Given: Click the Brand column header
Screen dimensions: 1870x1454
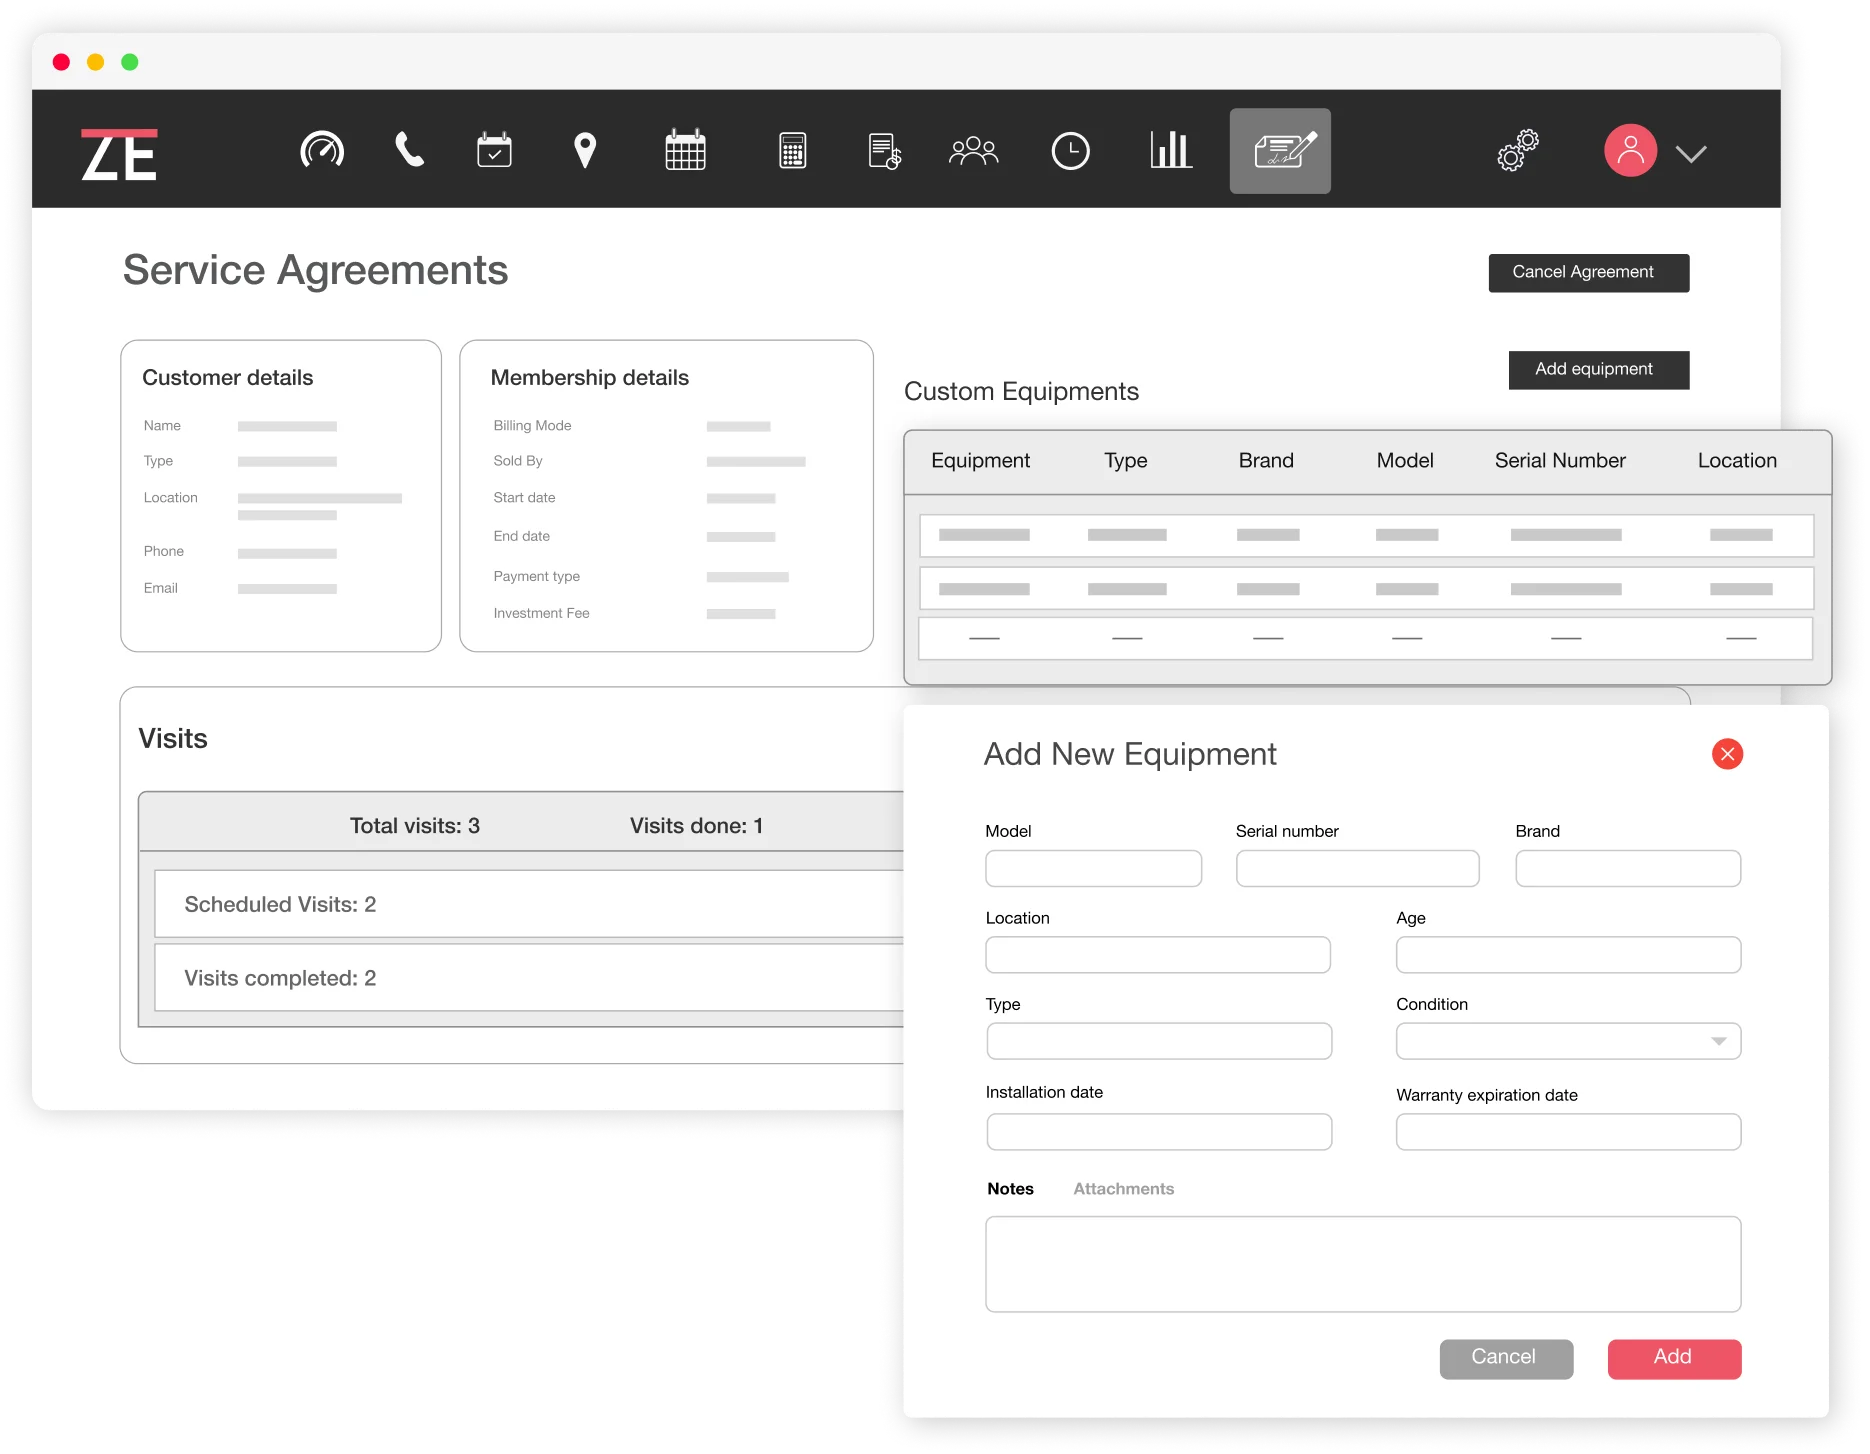Looking at the screenshot, I should pyautogui.click(x=1266, y=461).
